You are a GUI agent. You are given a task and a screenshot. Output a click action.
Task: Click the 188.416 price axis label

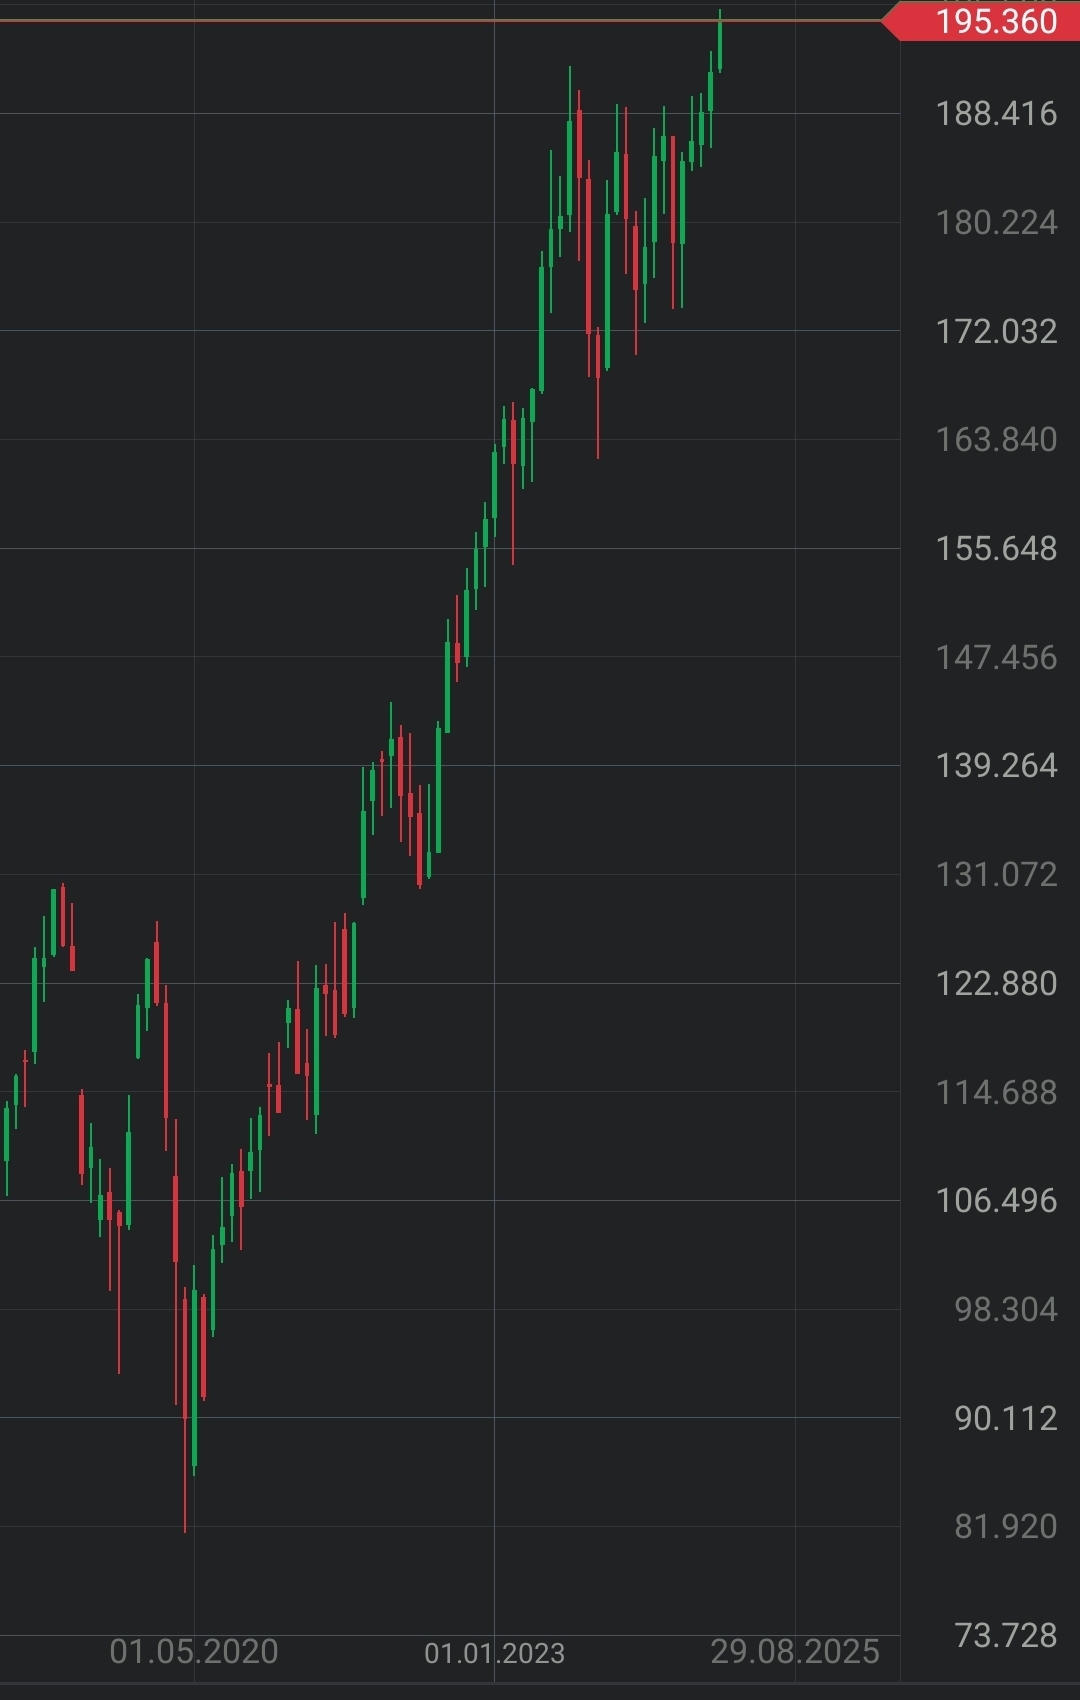tap(996, 114)
